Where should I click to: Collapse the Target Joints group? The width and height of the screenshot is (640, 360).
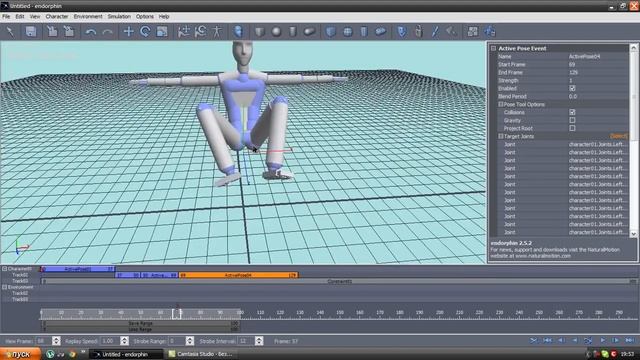click(500, 136)
